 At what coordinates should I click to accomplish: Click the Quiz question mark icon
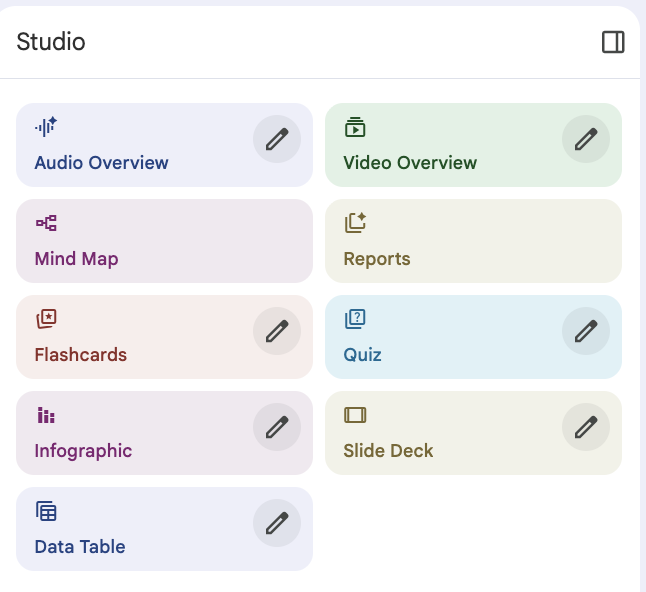point(355,319)
